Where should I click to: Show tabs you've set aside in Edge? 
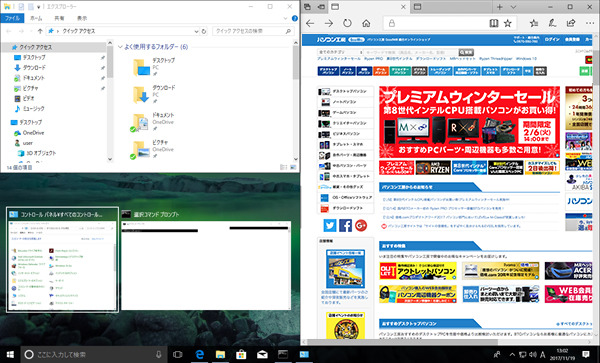[x=307, y=7]
